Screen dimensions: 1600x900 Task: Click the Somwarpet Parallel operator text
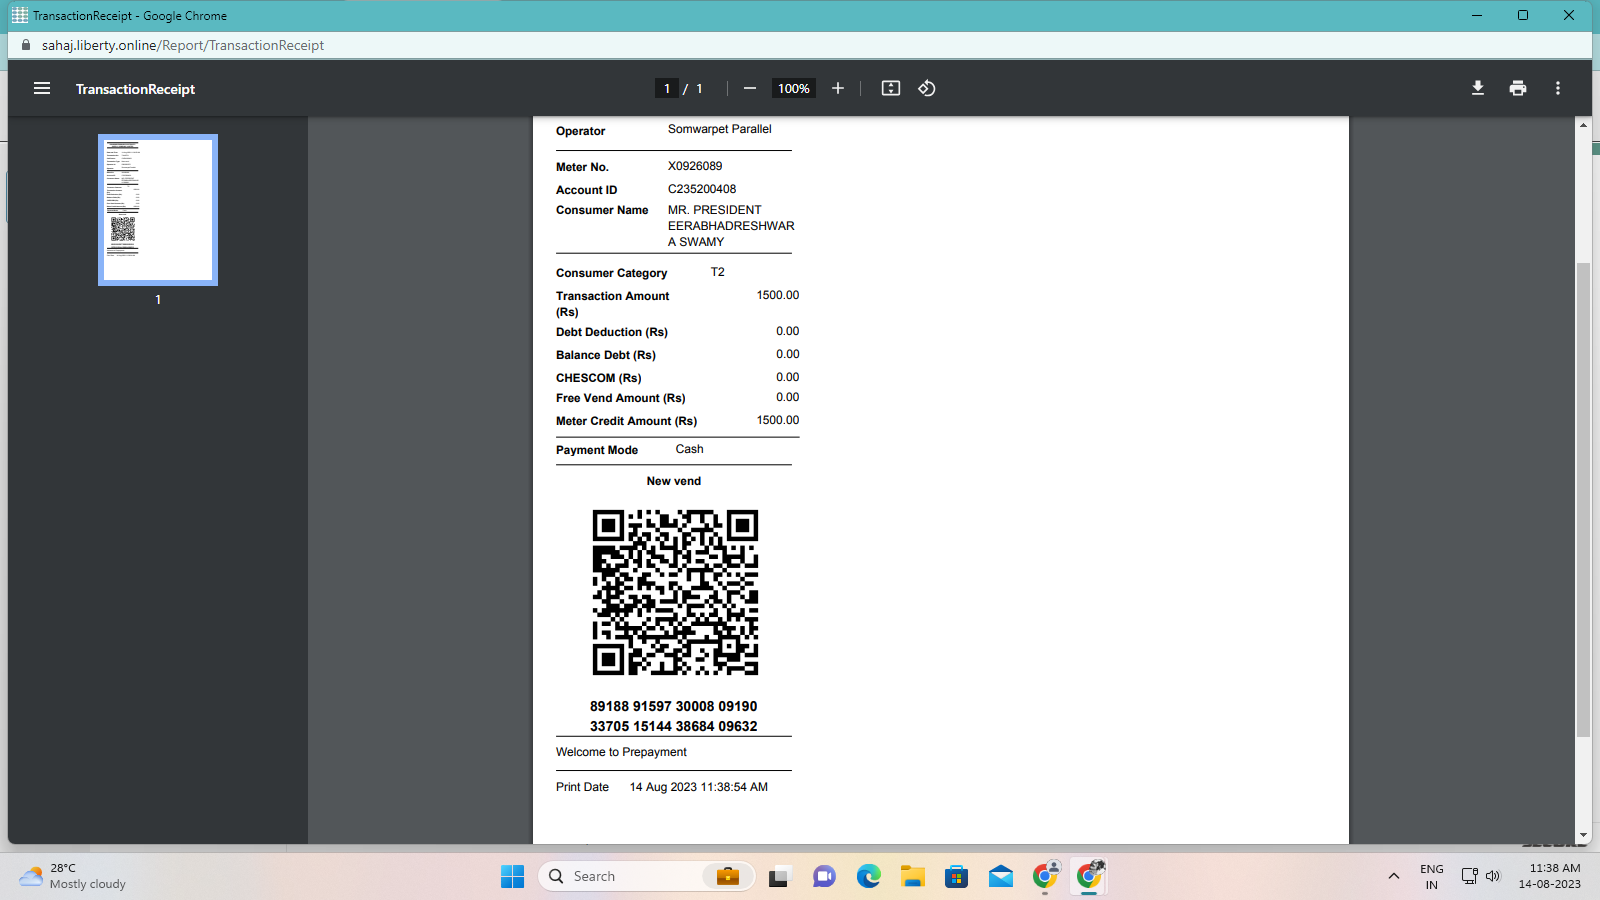[720, 129]
